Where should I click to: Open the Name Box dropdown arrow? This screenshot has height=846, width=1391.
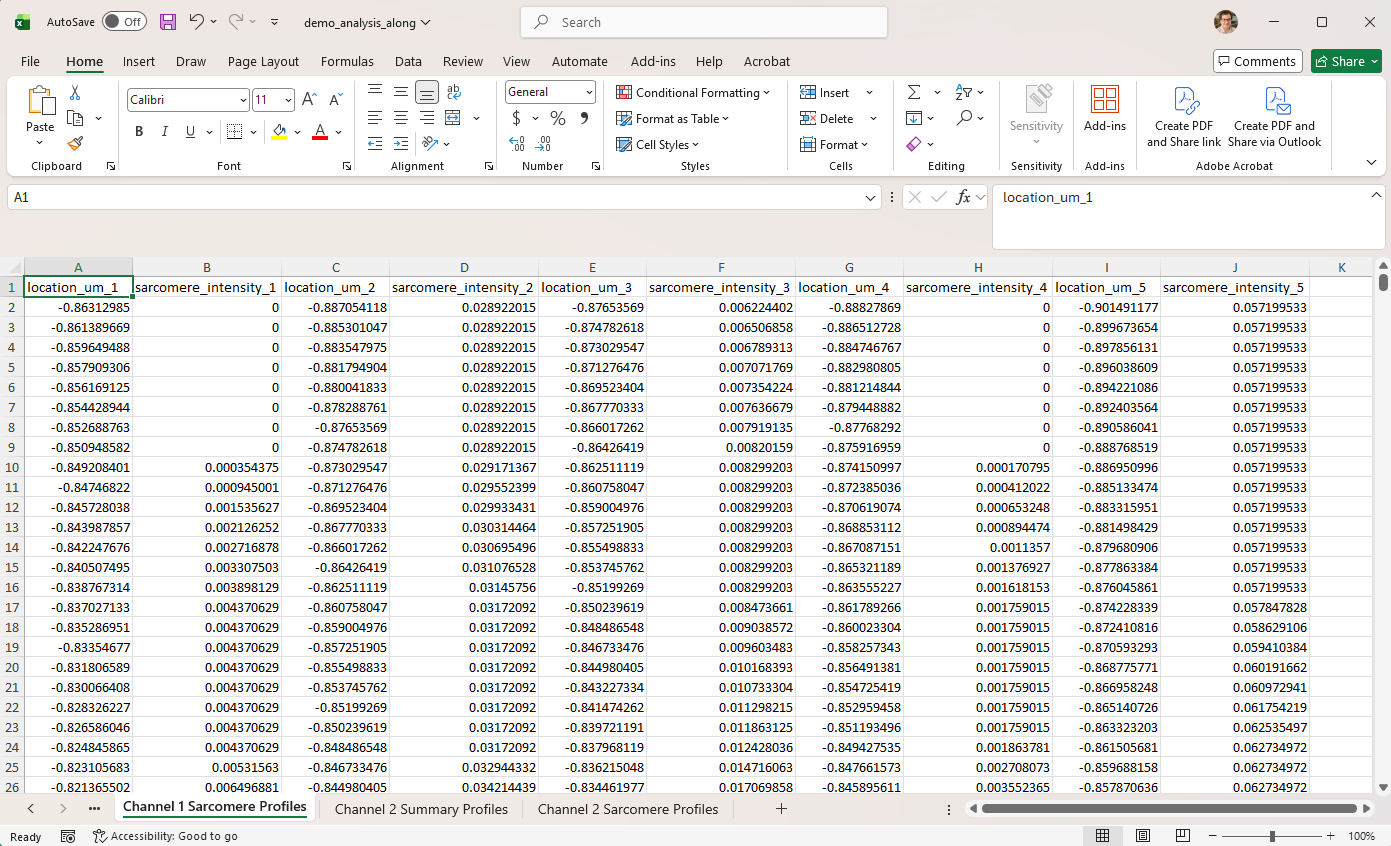(x=871, y=198)
